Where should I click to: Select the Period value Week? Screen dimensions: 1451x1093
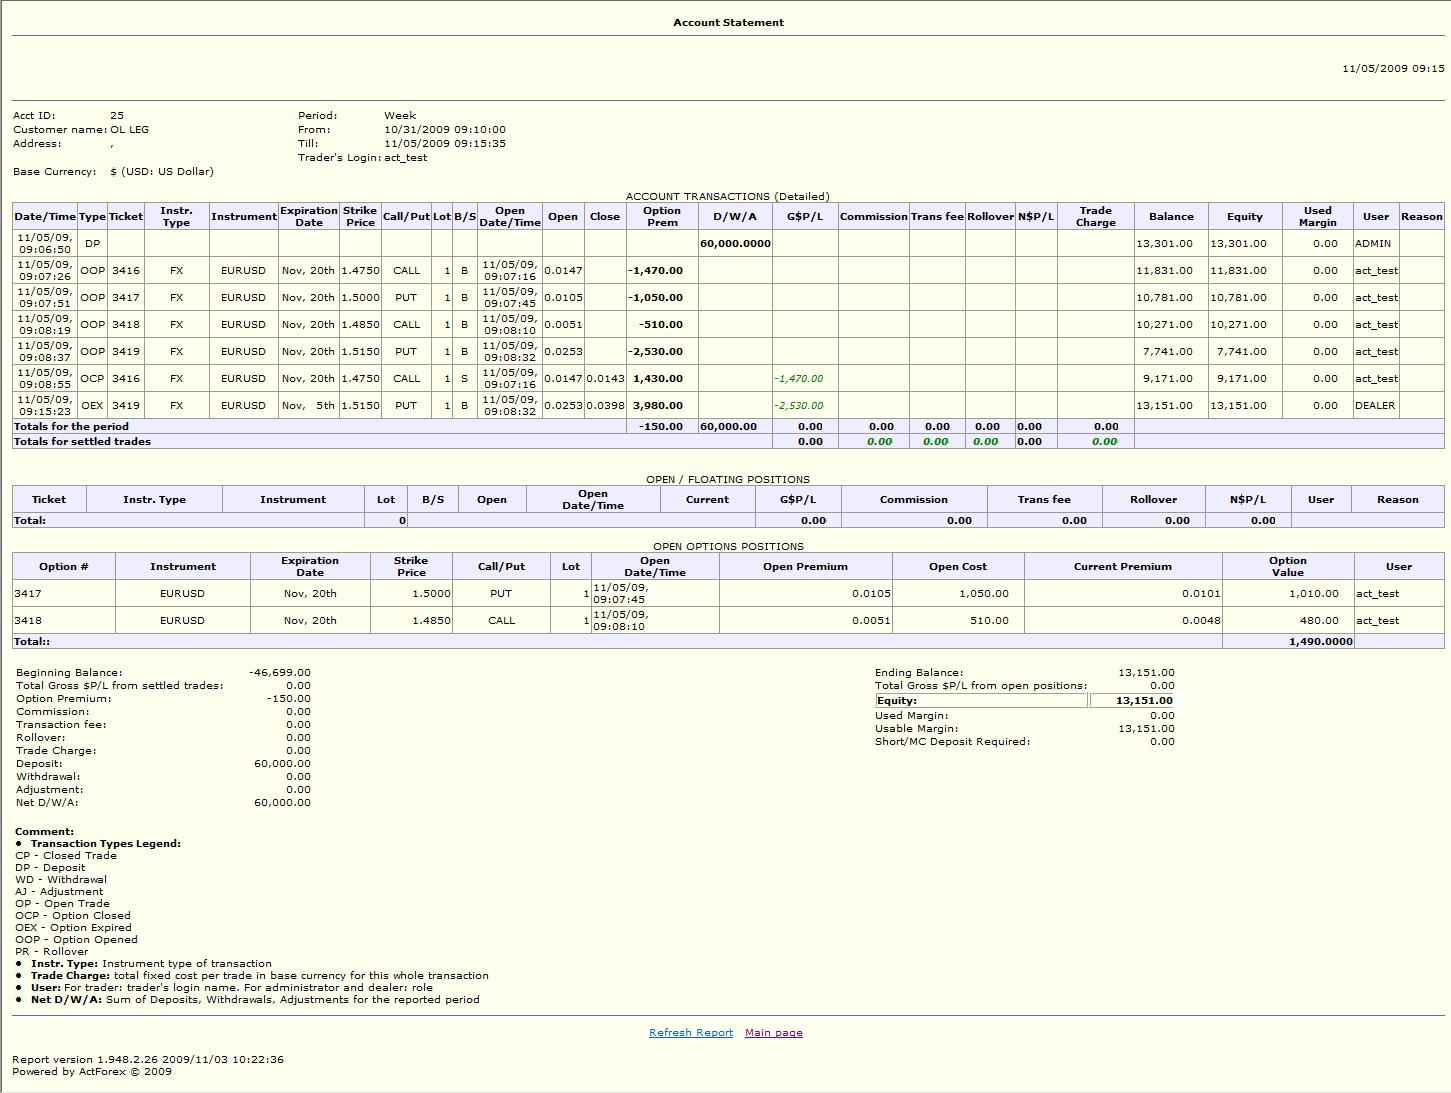click(x=400, y=116)
